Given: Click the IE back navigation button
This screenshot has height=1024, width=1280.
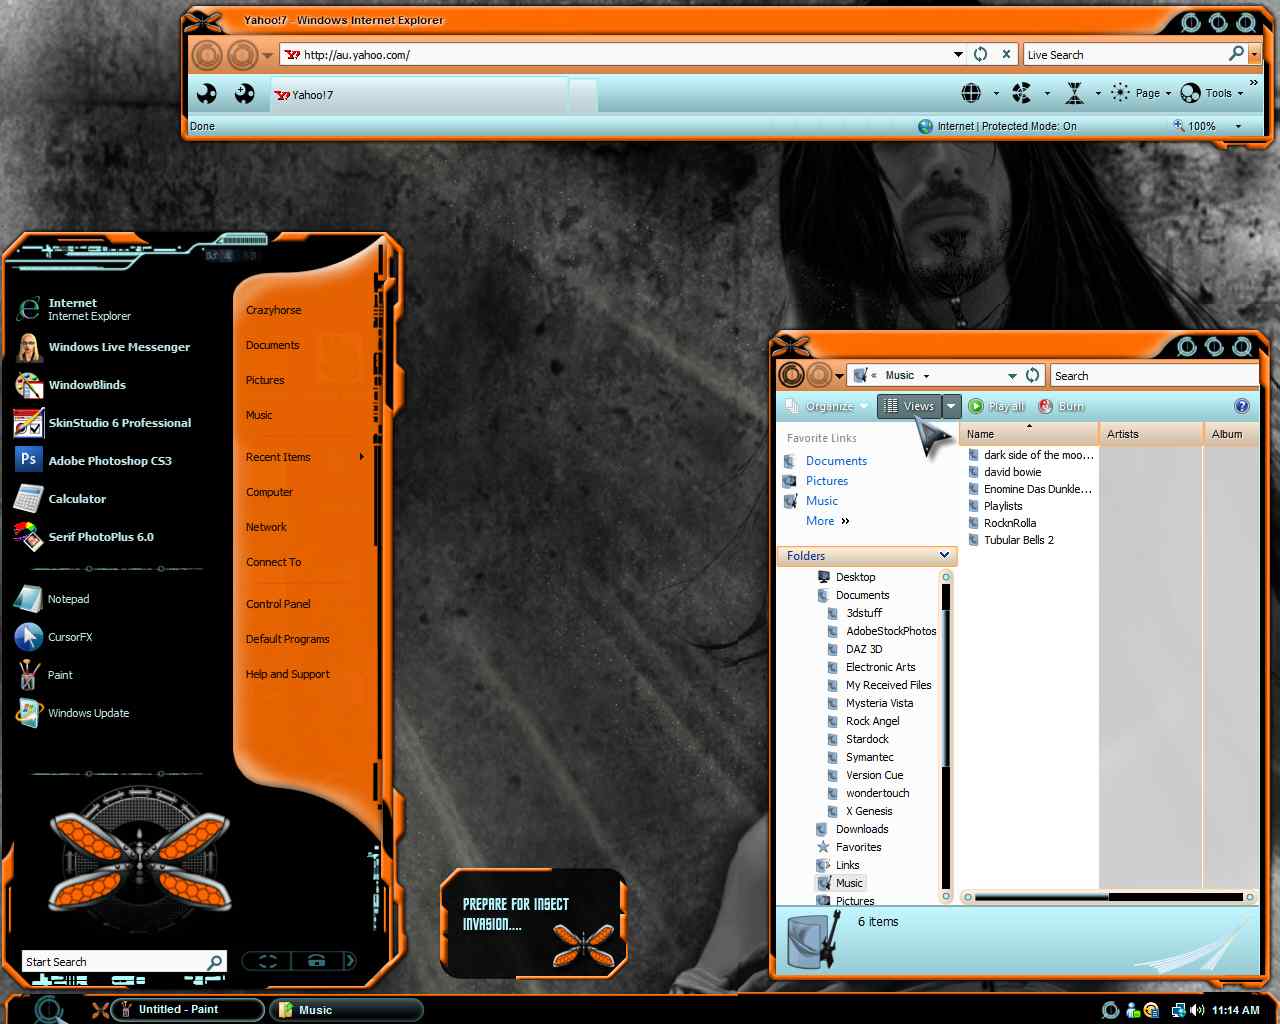Looking at the screenshot, I should [207, 55].
